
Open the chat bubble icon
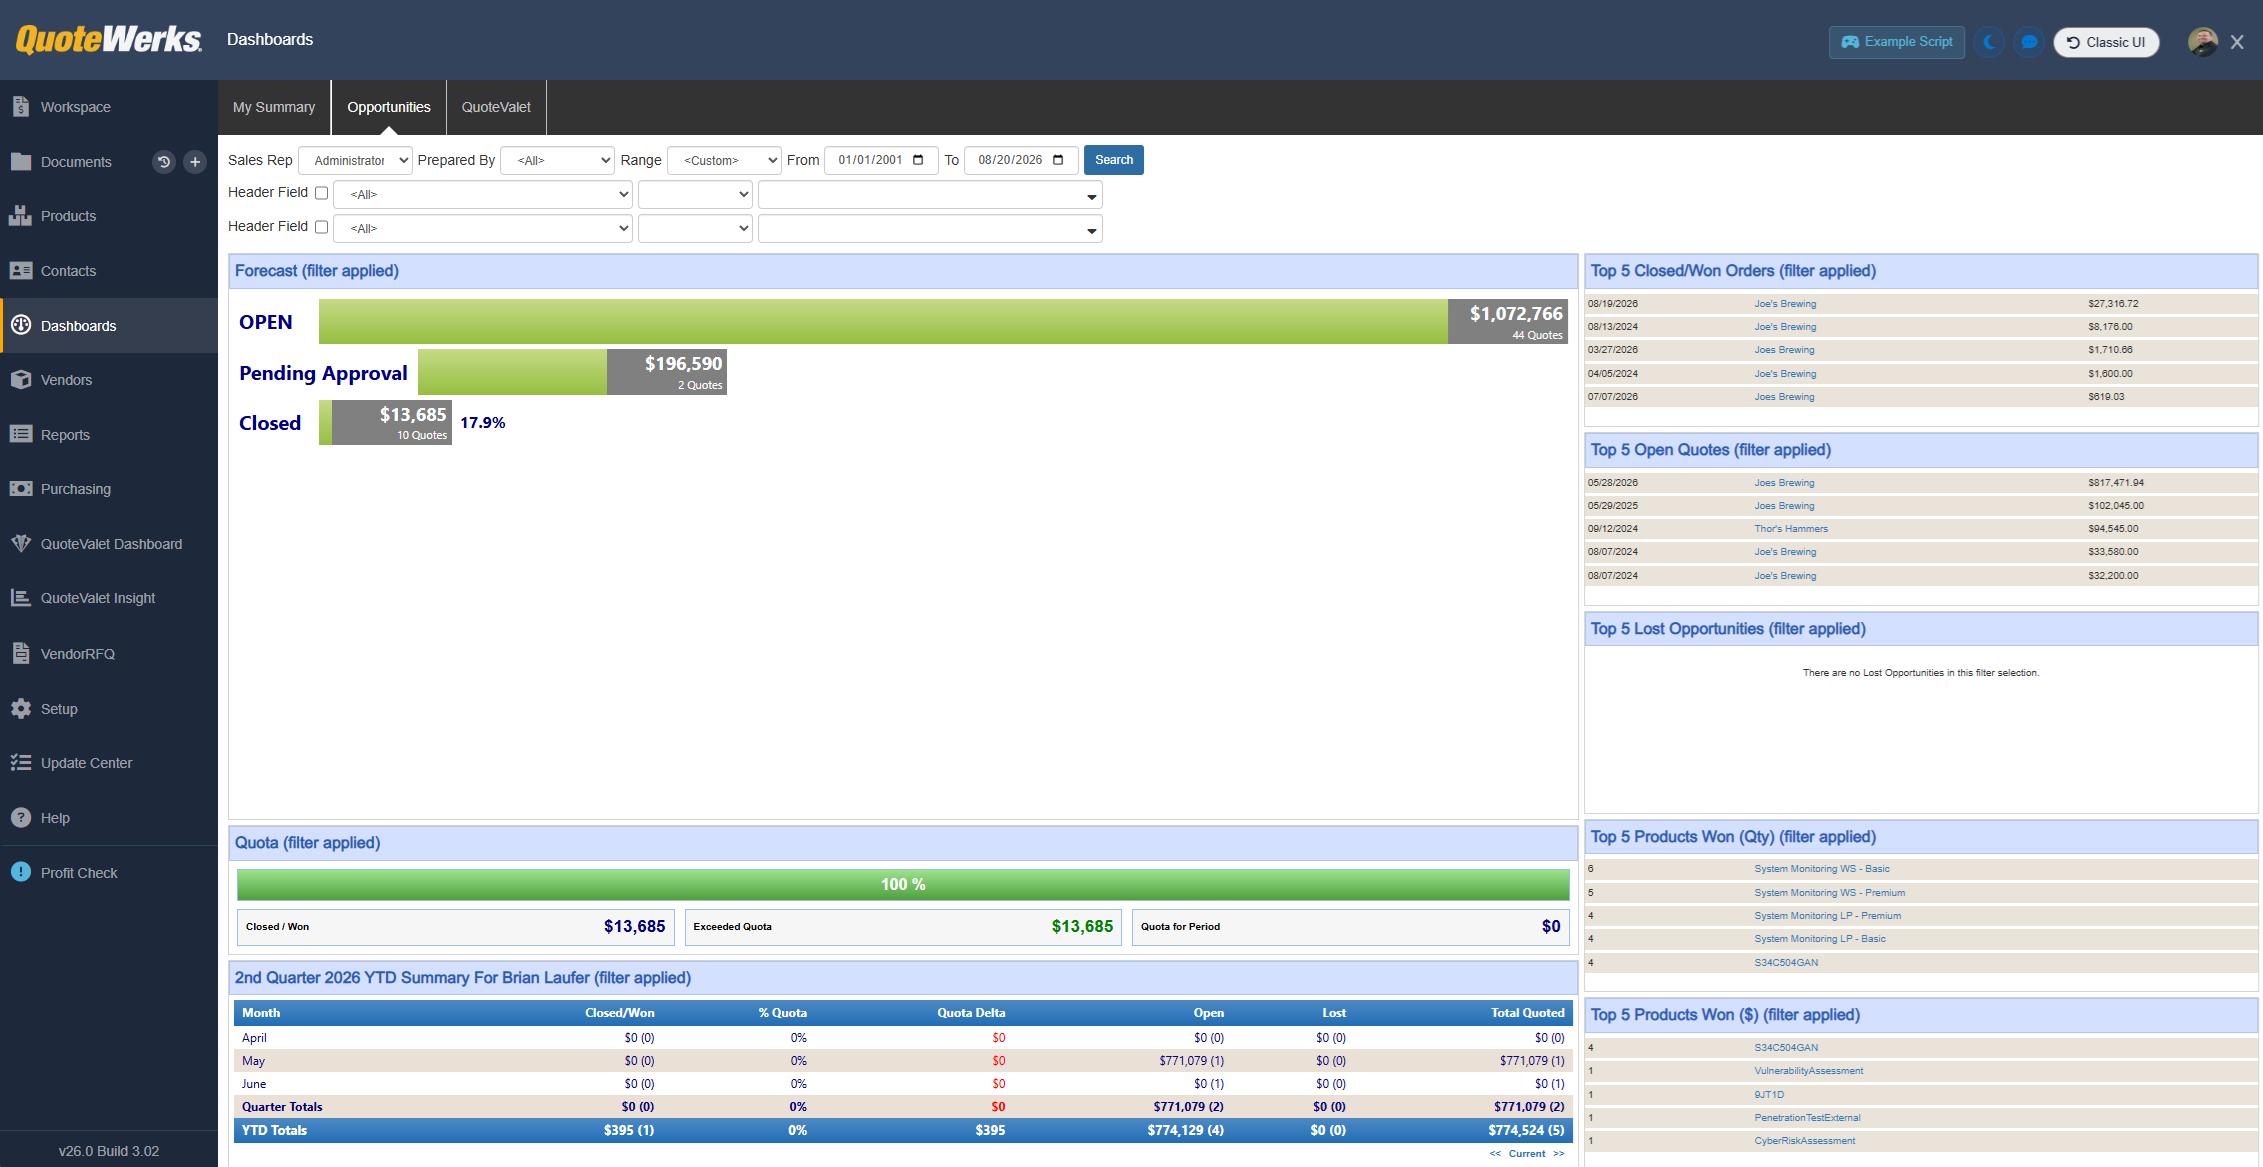pyautogui.click(x=2029, y=42)
